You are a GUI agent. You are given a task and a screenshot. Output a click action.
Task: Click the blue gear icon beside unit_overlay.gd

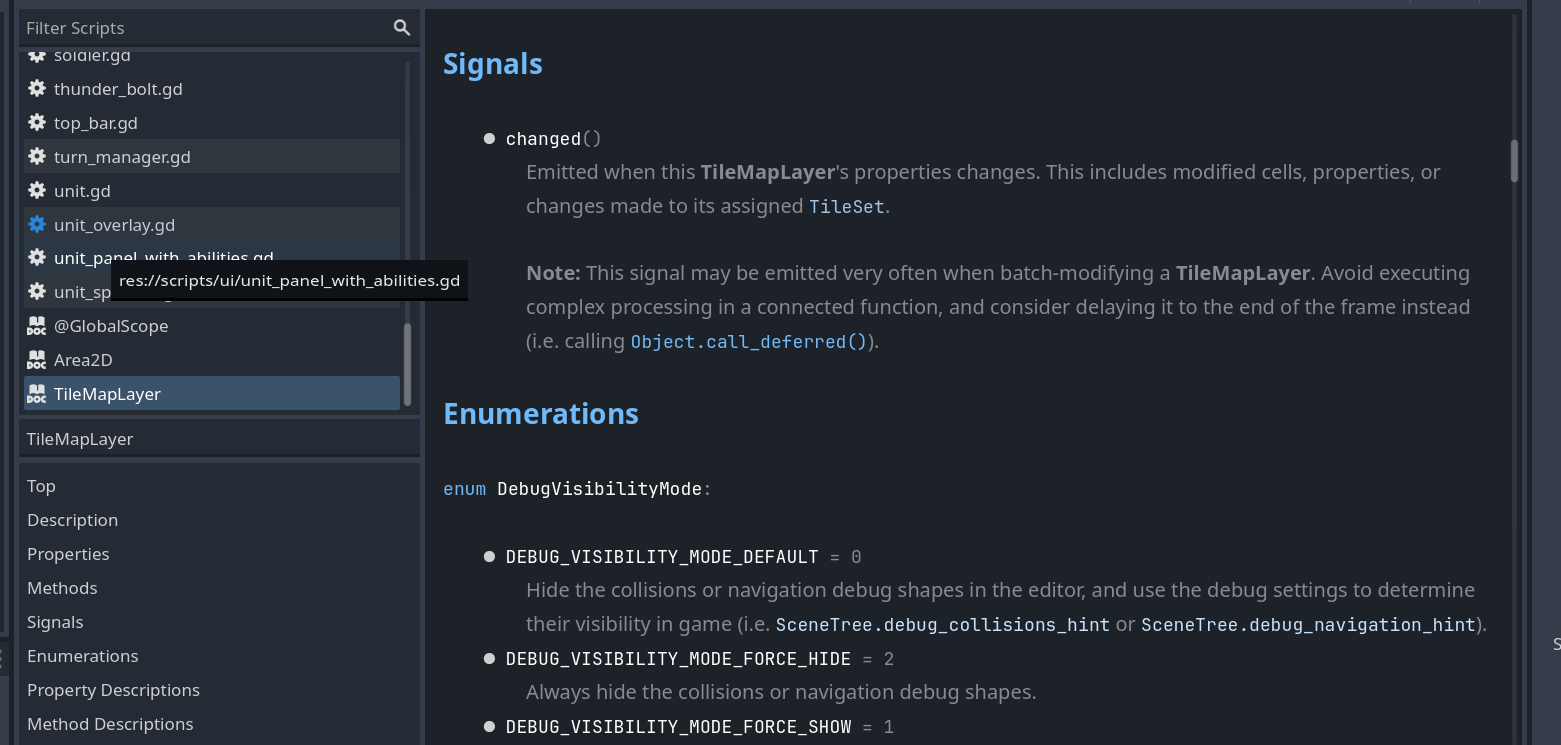tap(37, 225)
